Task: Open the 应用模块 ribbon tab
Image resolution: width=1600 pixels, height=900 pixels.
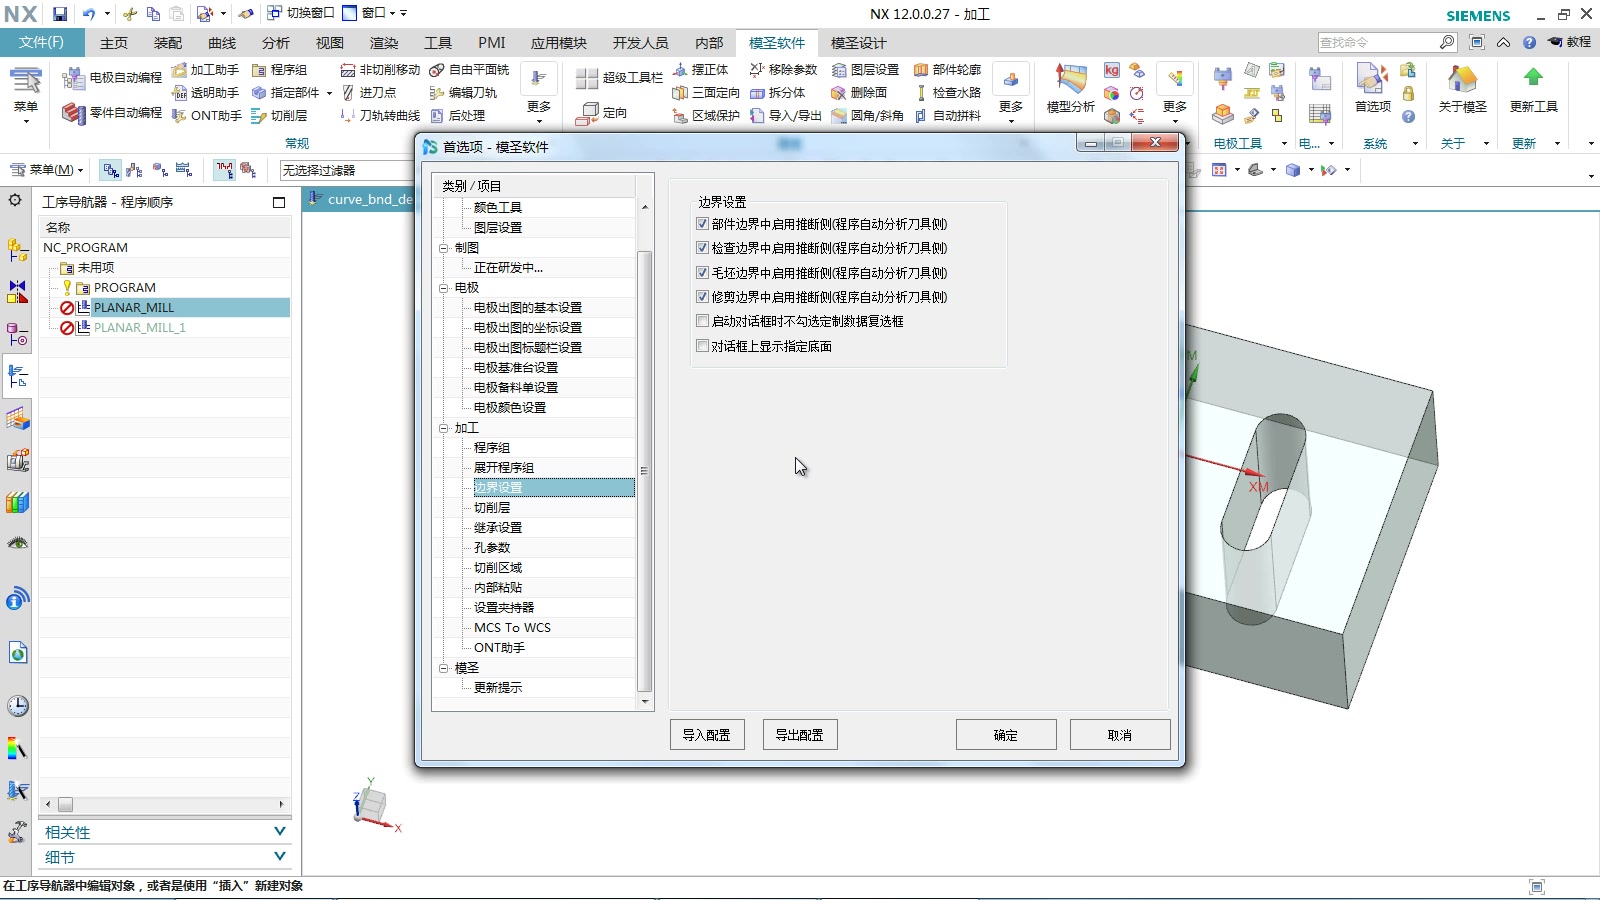Action: 559,43
